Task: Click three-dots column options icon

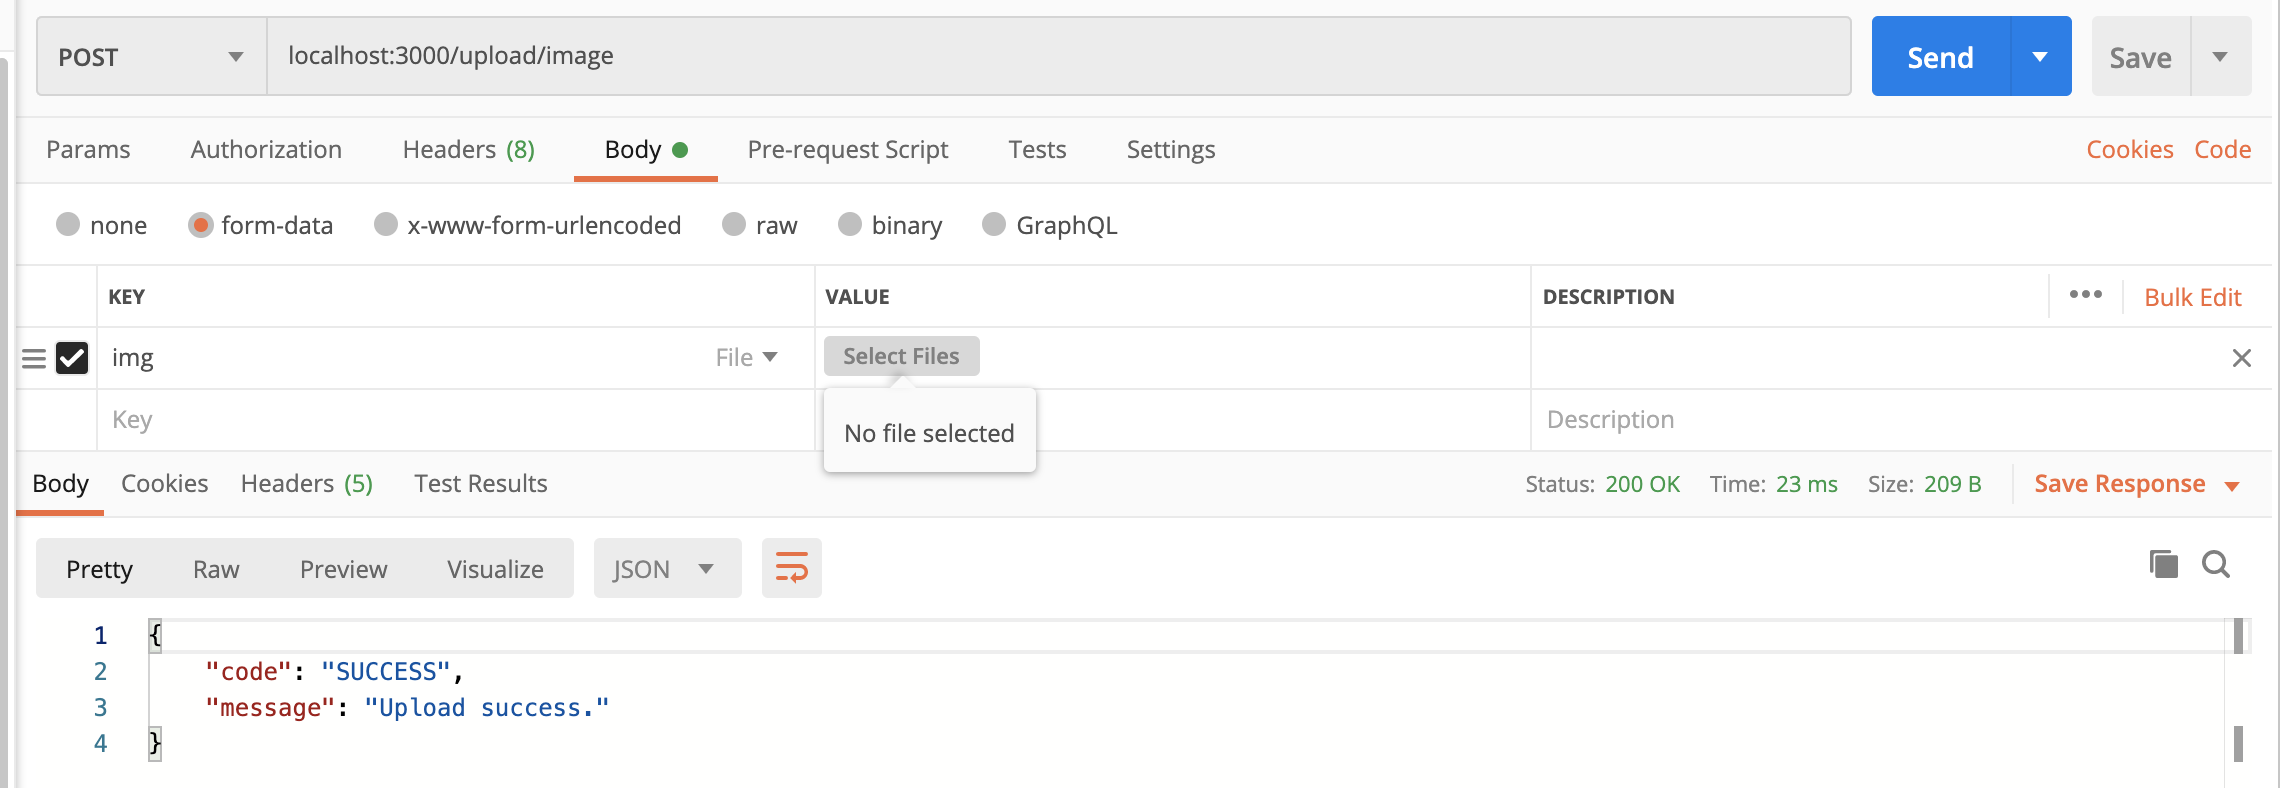Action: click(x=2085, y=295)
